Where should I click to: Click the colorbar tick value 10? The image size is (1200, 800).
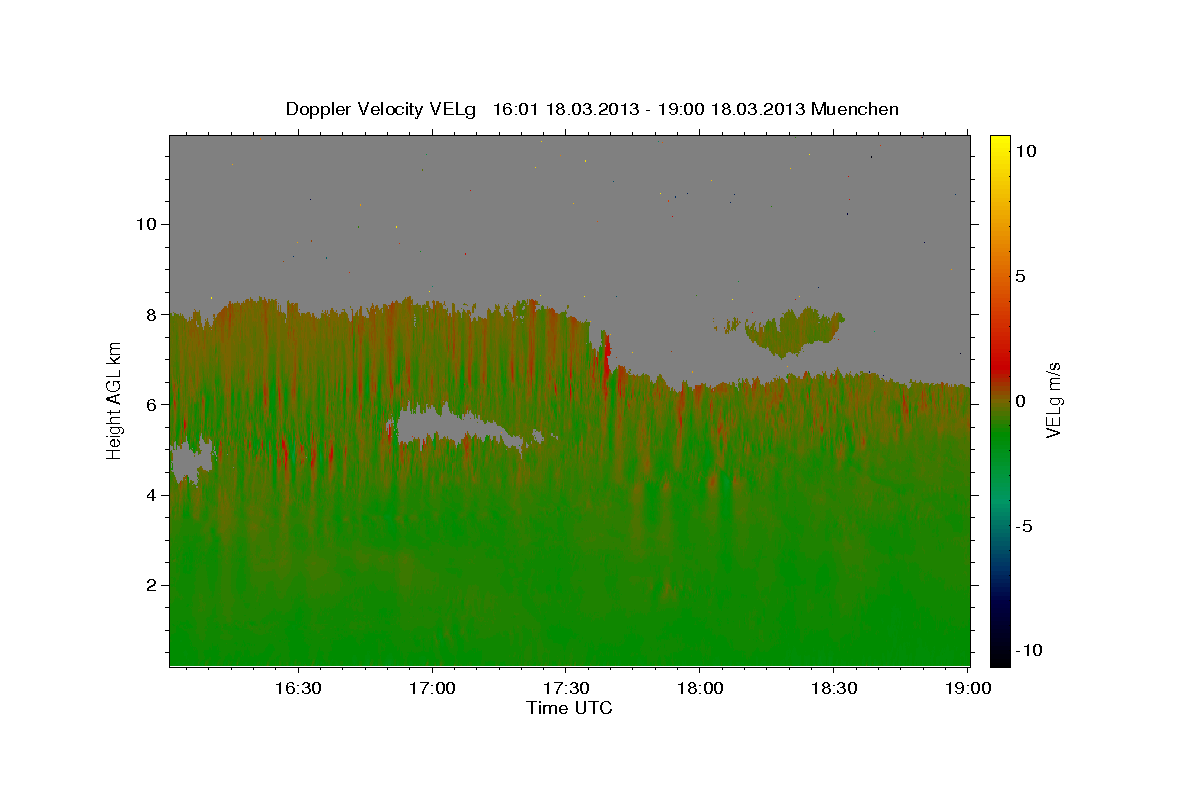click(x=1025, y=151)
